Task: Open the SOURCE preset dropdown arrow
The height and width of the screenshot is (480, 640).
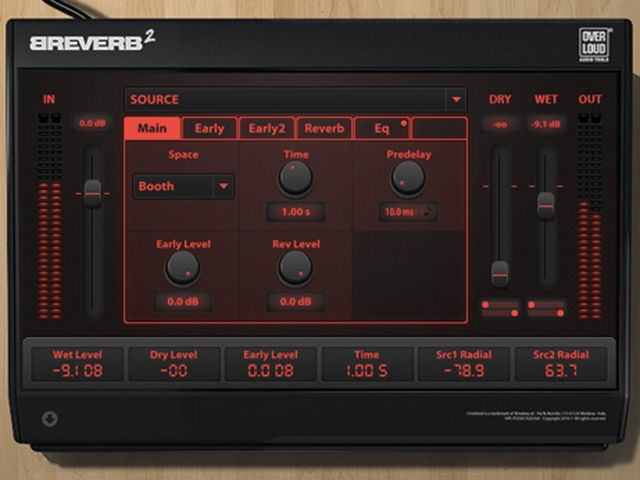Action: [456, 99]
